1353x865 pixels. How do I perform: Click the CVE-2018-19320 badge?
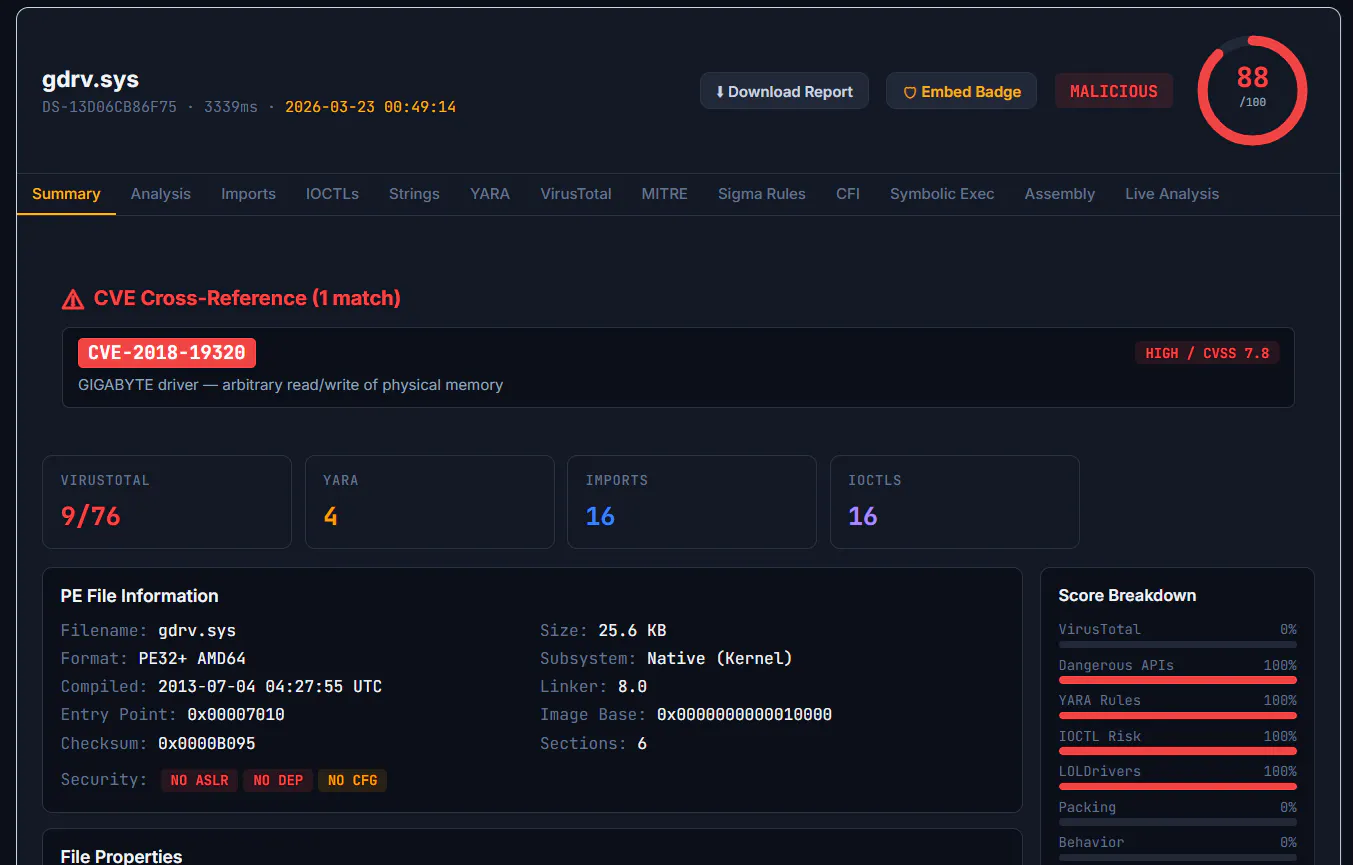coord(167,353)
